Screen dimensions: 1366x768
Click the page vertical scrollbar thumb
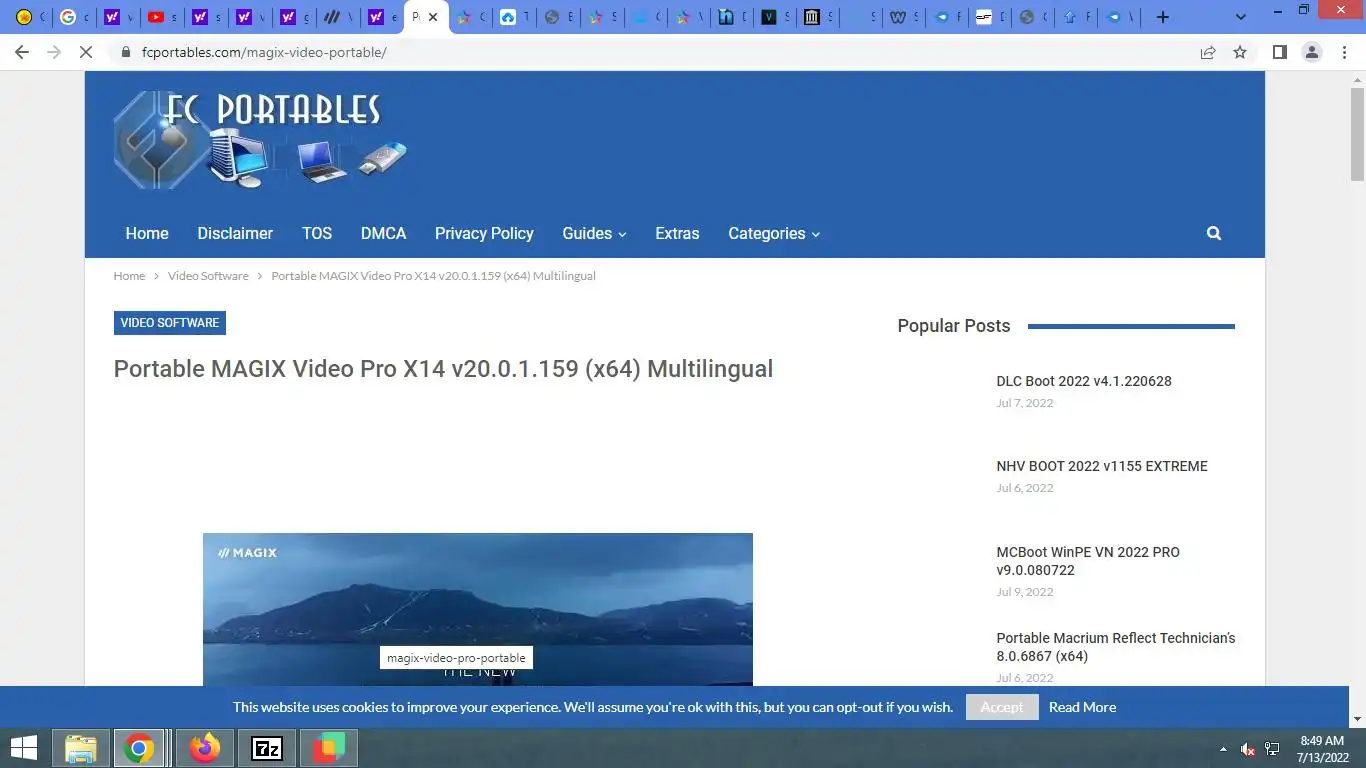click(1357, 133)
